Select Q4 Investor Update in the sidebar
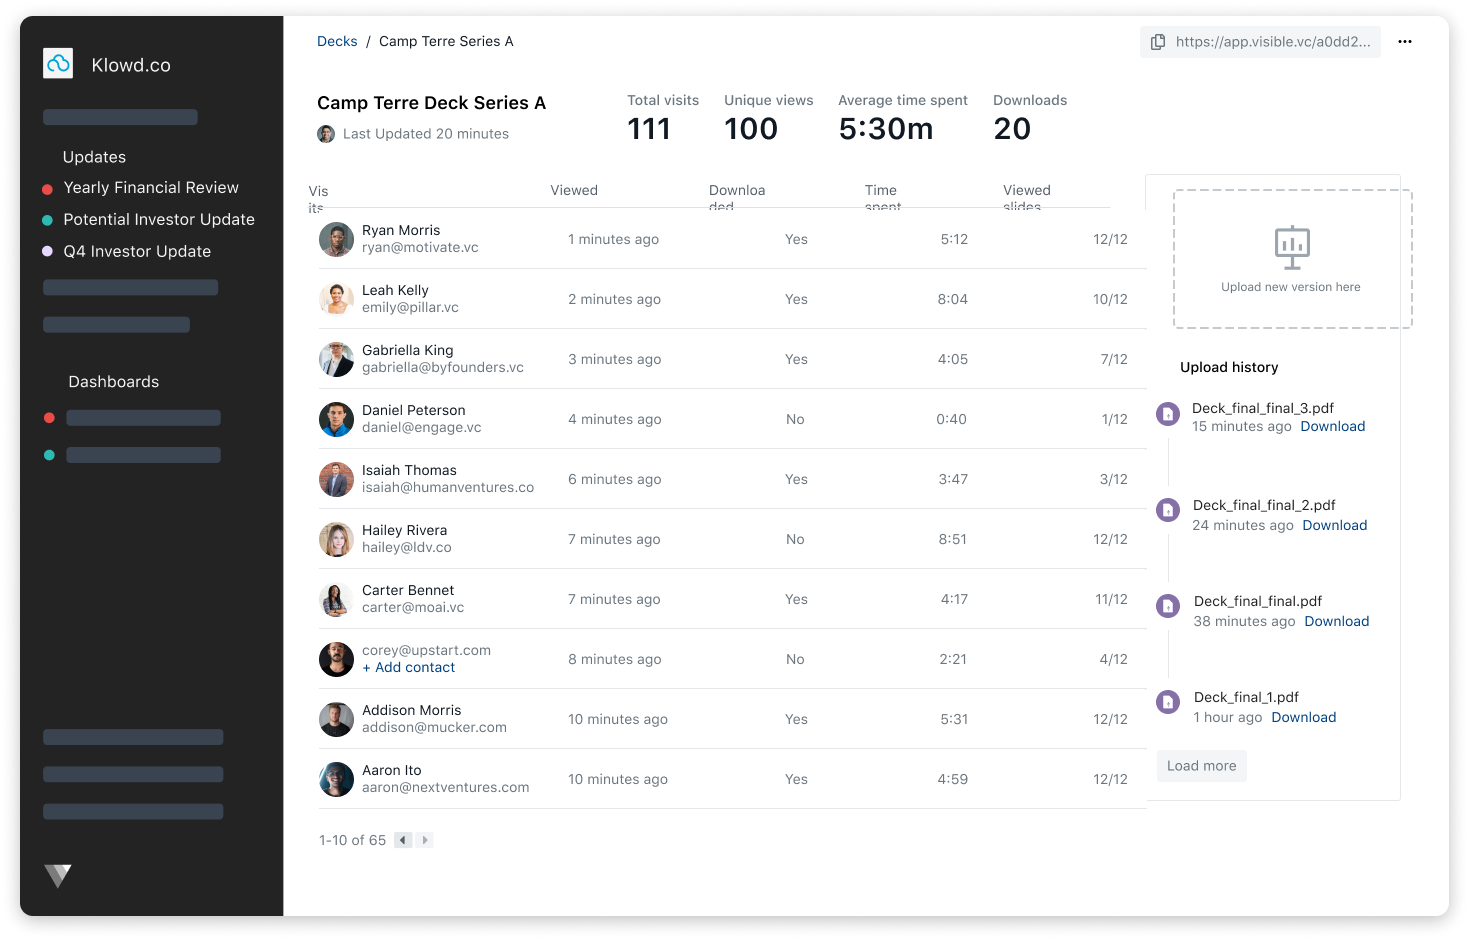Screen dimensions: 1469x940 [x=137, y=251]
